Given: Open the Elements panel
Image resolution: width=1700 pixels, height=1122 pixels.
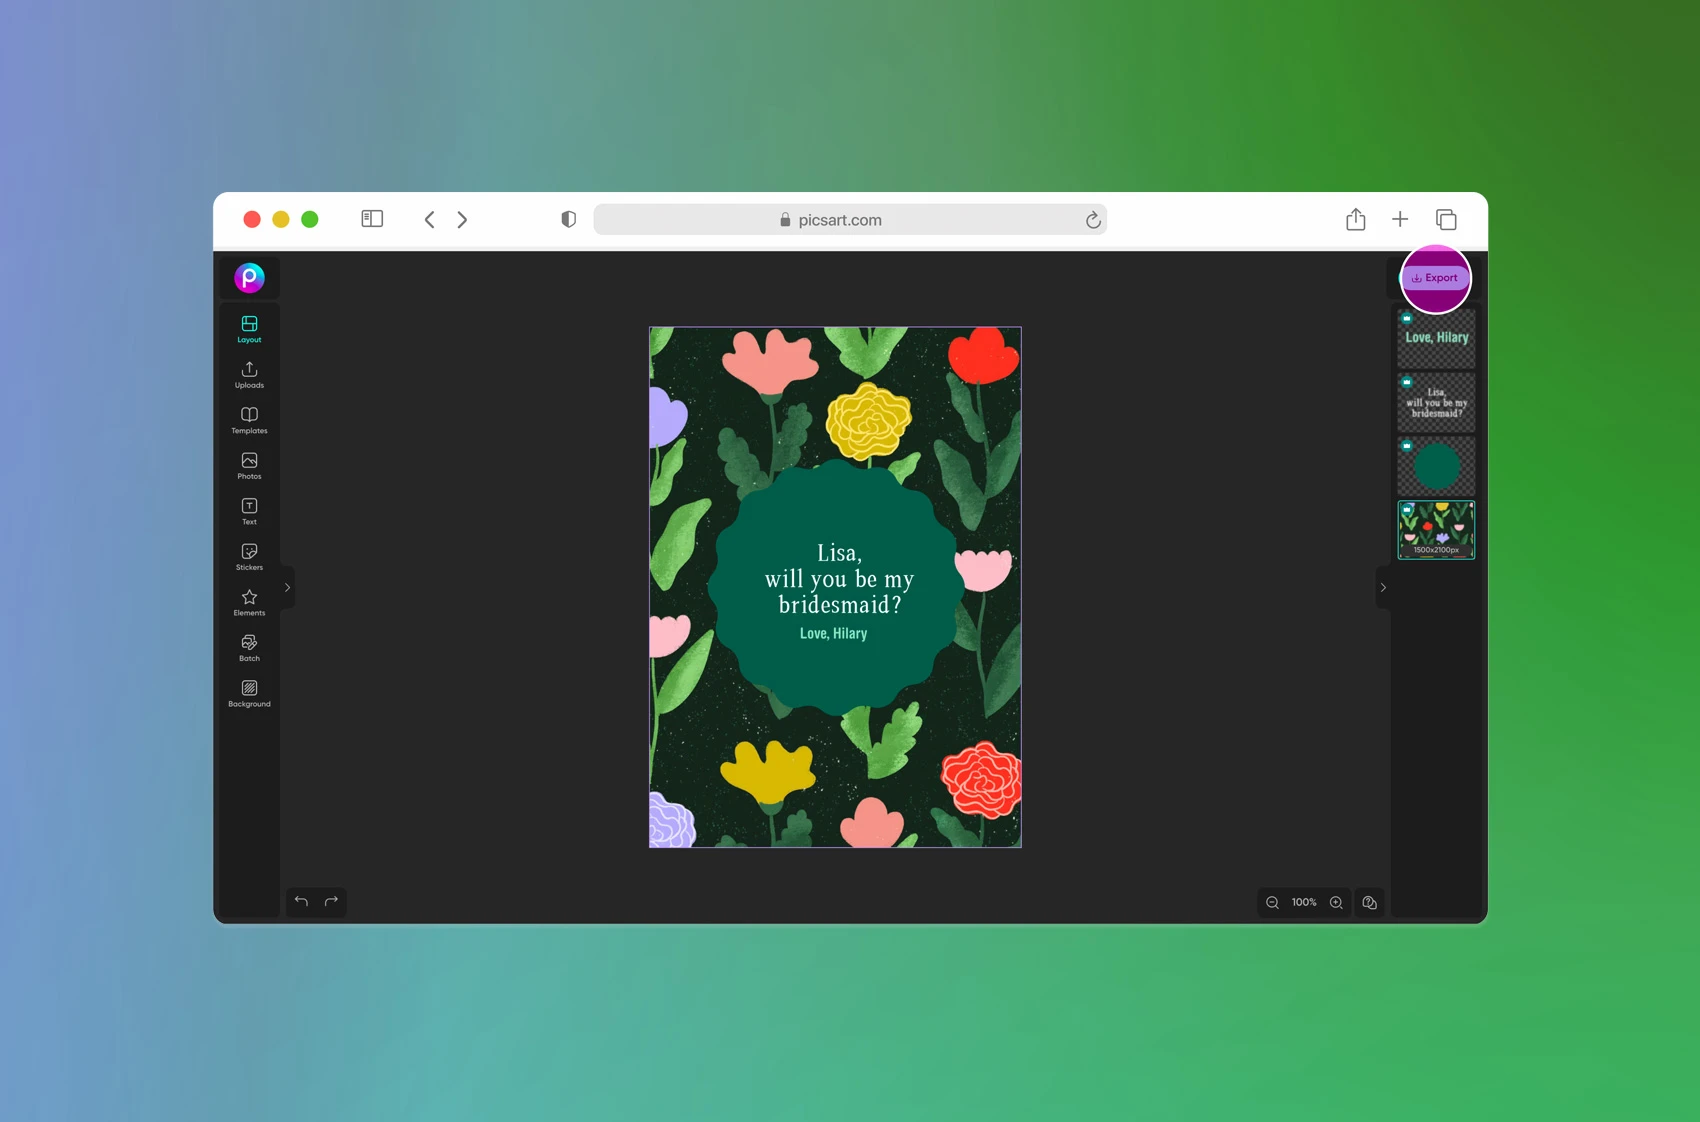Looking at the screenshot, I should pos(248,601).
